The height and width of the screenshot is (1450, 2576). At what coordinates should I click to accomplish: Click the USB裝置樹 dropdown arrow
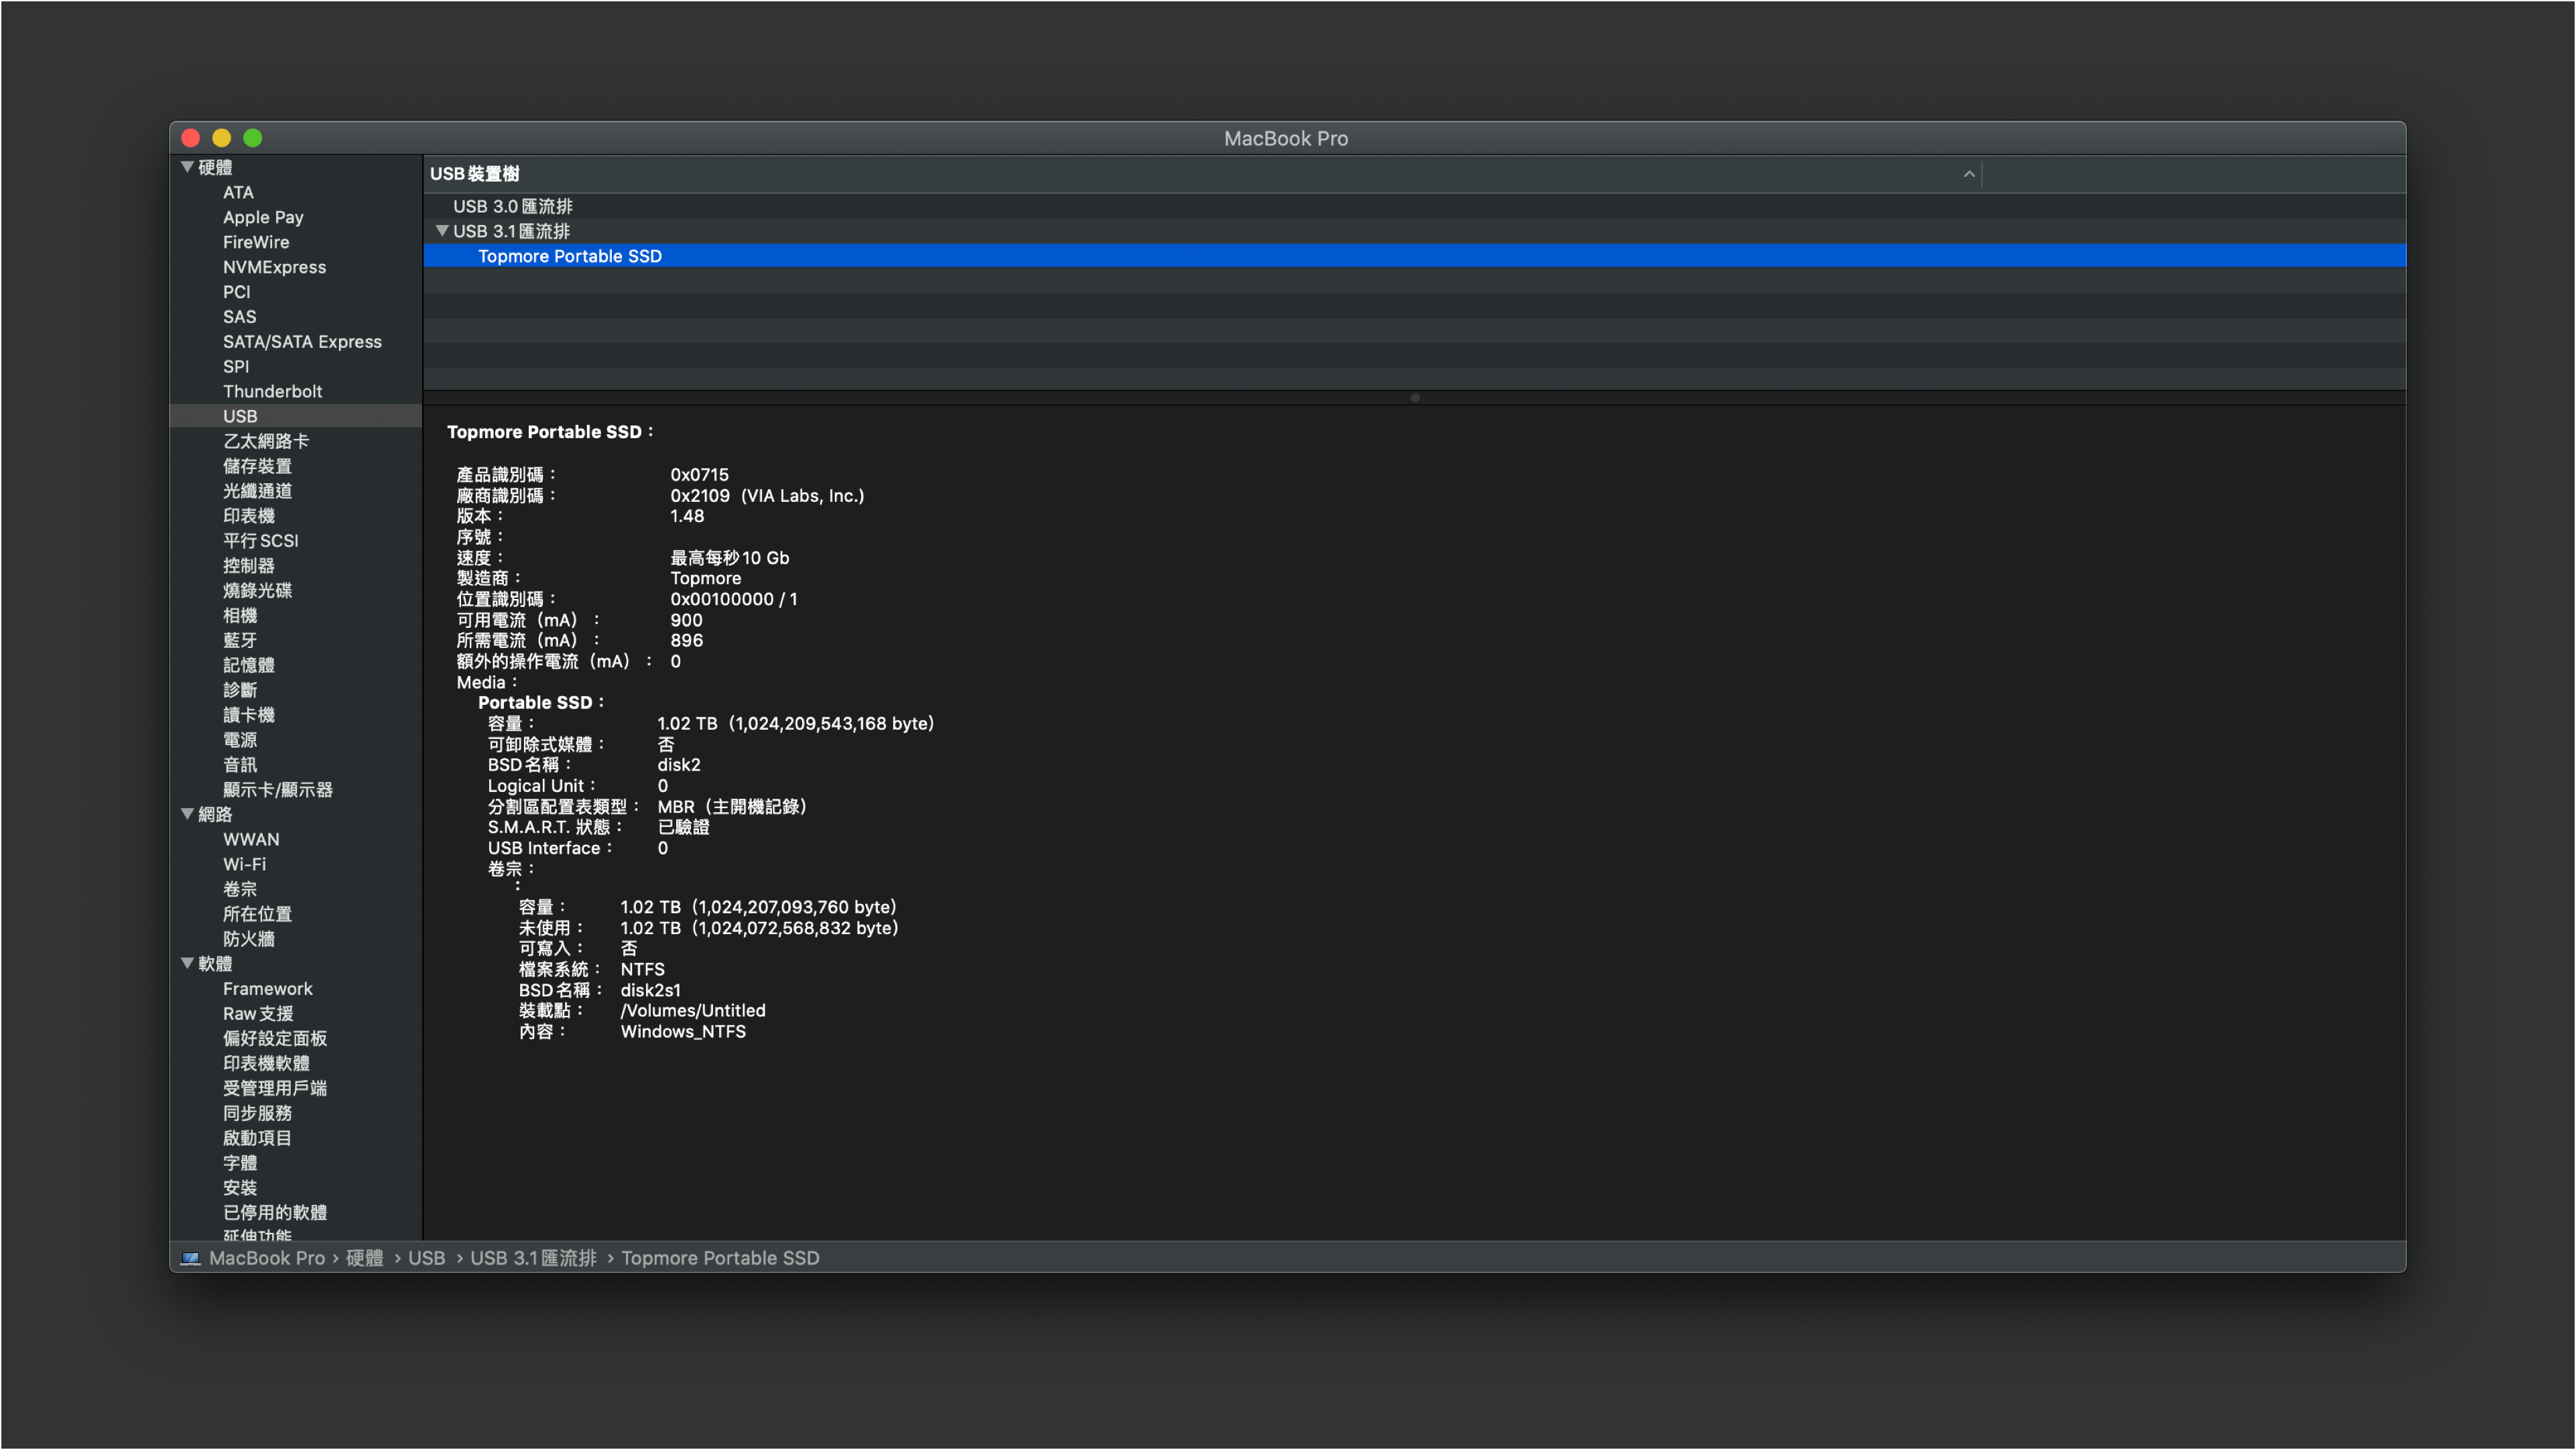pos(1969,174)
